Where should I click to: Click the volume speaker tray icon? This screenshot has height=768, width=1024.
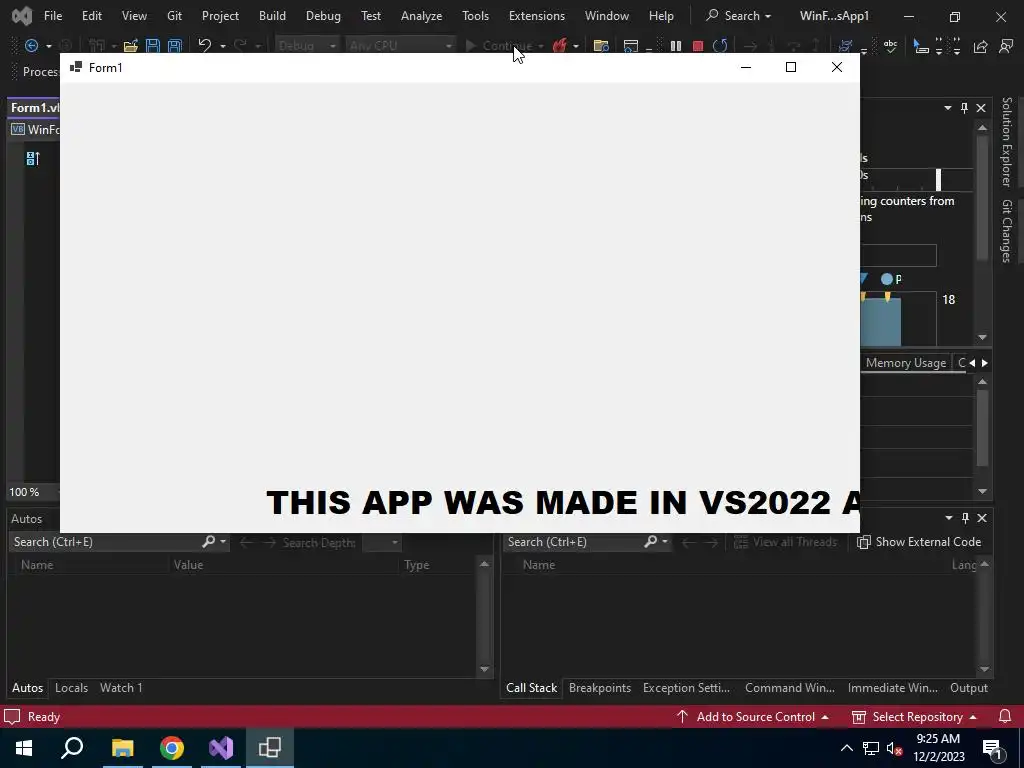click(x=893, y=748)
